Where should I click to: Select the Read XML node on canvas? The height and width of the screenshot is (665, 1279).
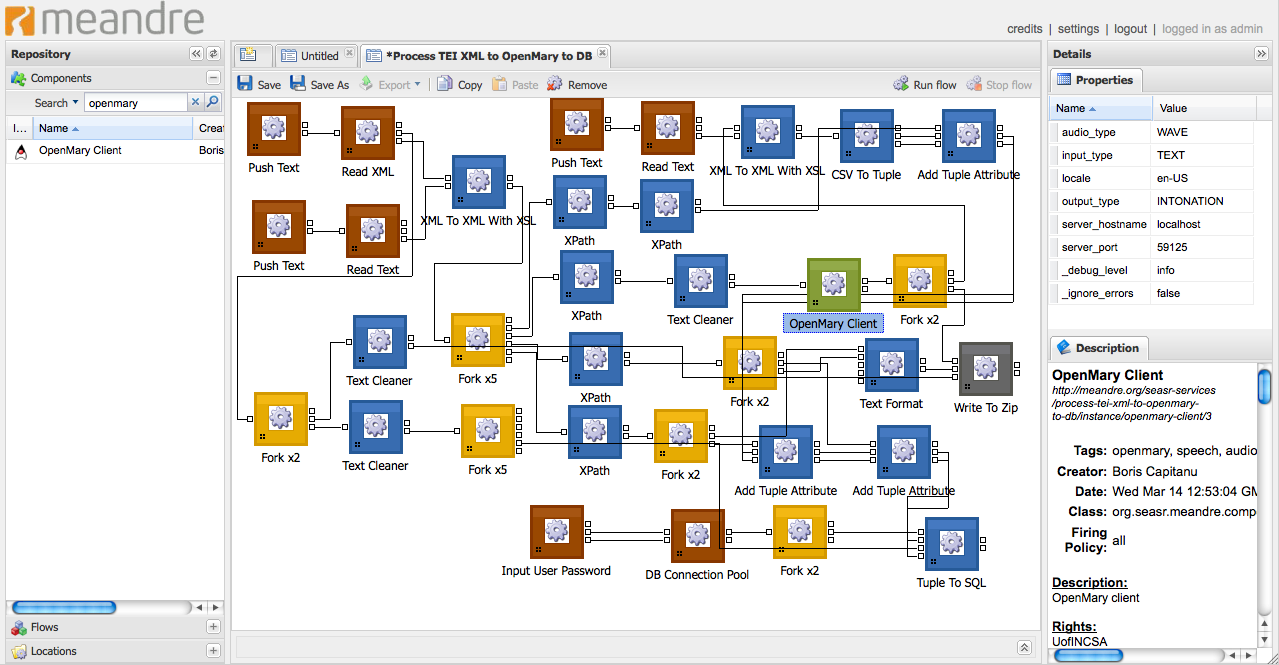pyautogui.click(x=368, y=133)
